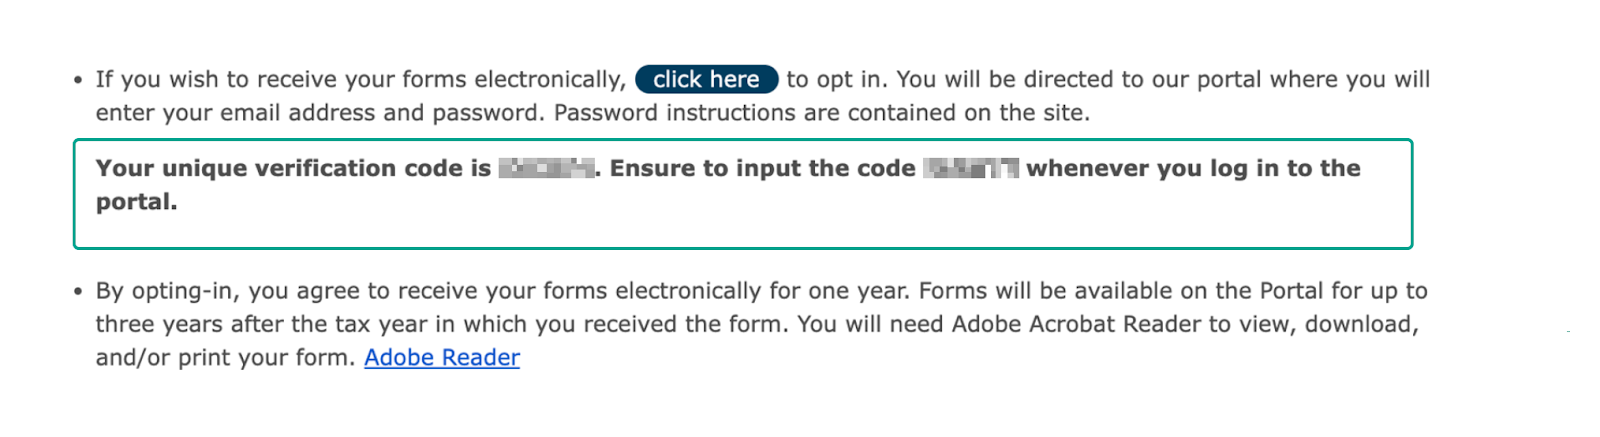Click the first blurred verification code
Screen dimensions: 1600x437
546,168
